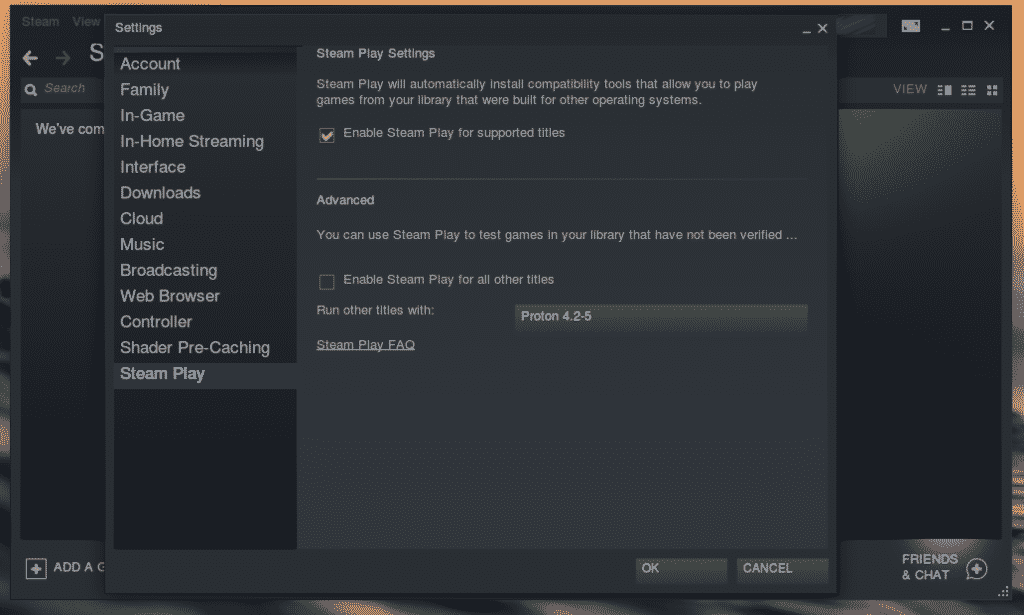Open the Steam menu
The height and width of the screenshot is (615, 1024).
(40, 22)
